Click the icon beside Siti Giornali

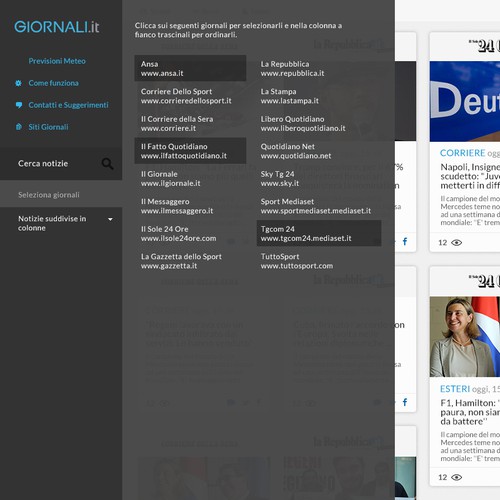pos(19,127)
